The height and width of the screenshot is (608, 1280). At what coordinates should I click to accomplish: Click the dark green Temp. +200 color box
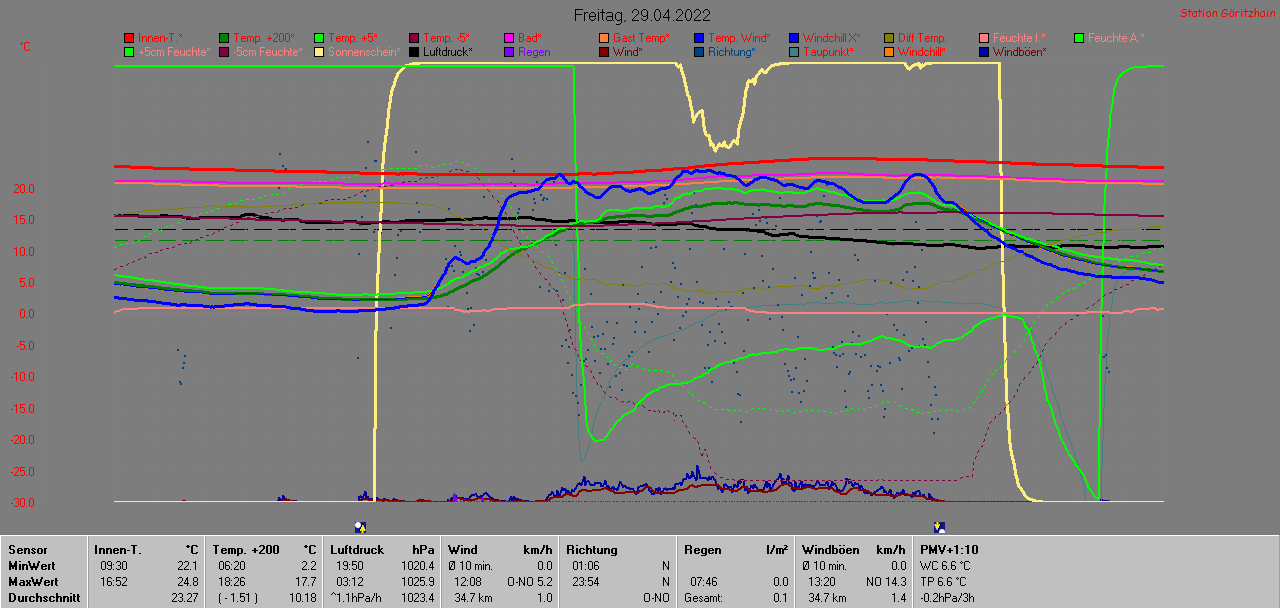[224, 38]
